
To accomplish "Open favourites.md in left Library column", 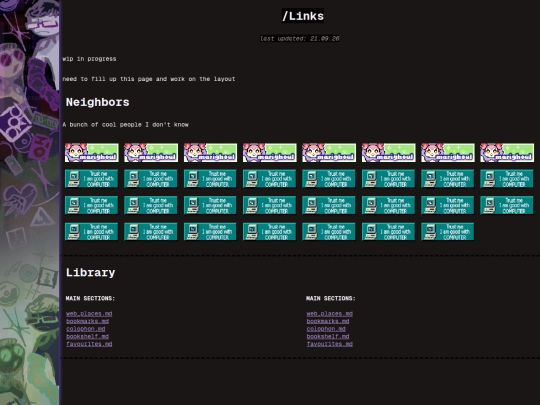I will [89, 344].
